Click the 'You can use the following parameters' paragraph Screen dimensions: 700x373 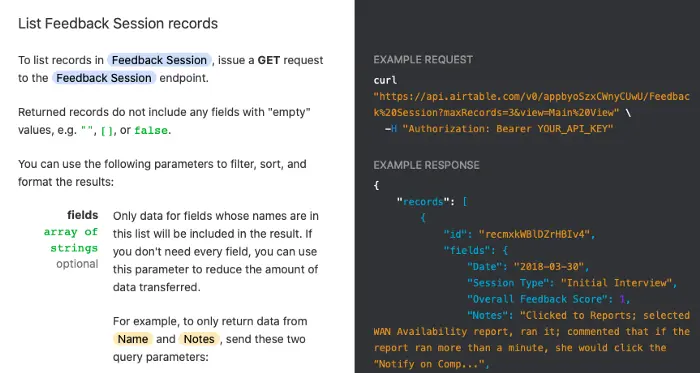tap(162, 173)
